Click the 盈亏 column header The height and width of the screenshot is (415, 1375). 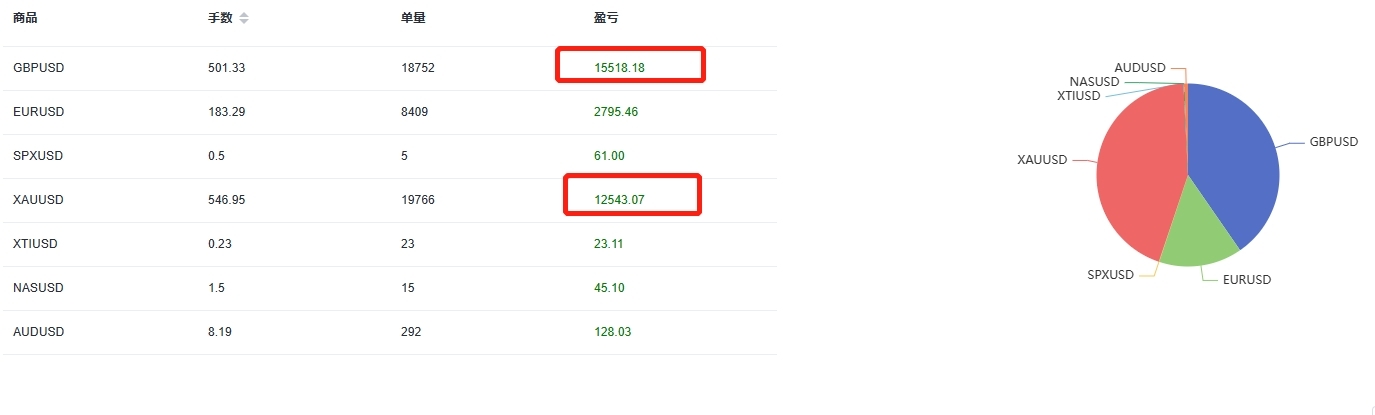pos(606,18)
